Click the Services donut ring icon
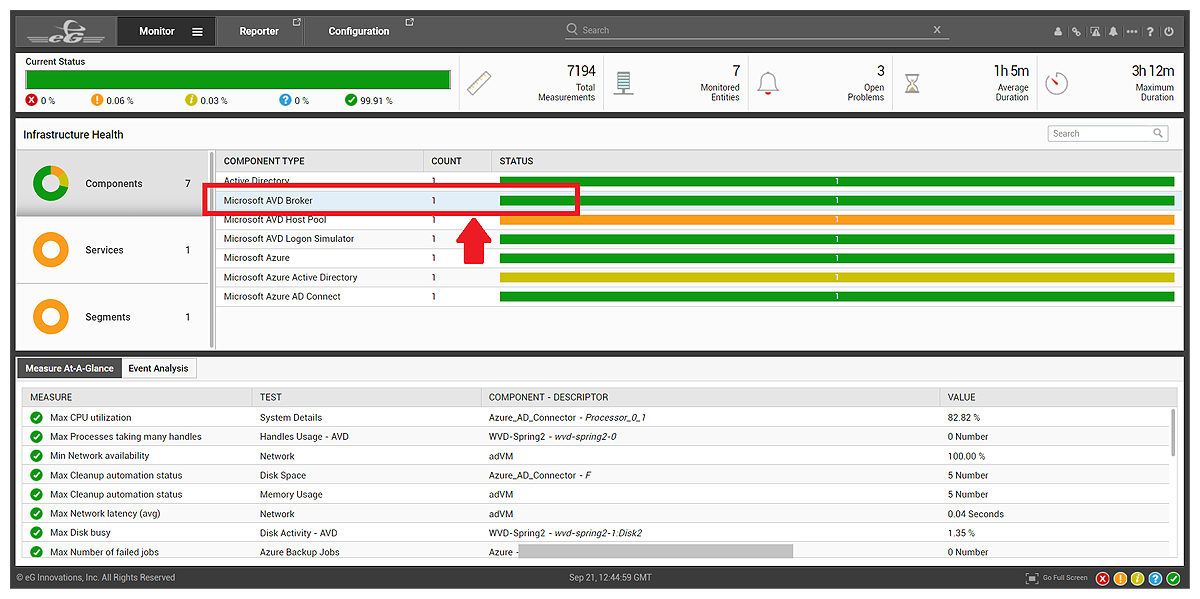 click(50, 250)
